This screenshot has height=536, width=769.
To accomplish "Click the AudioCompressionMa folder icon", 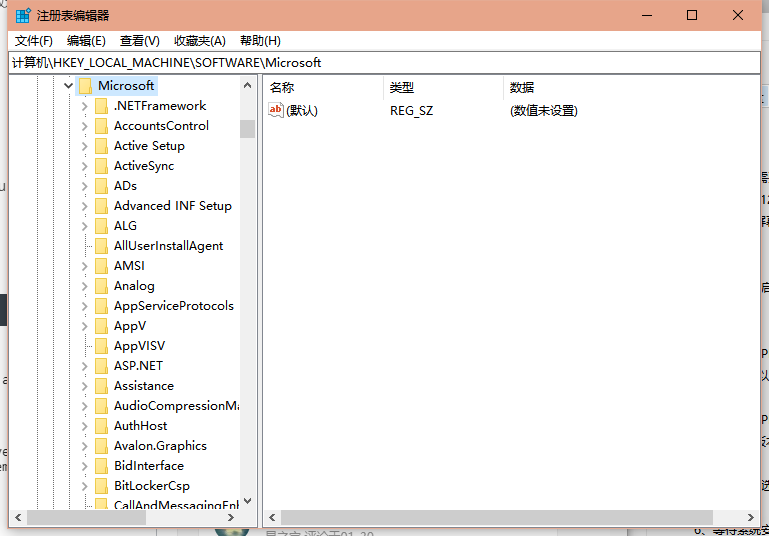I will click(x=101, y=406).
